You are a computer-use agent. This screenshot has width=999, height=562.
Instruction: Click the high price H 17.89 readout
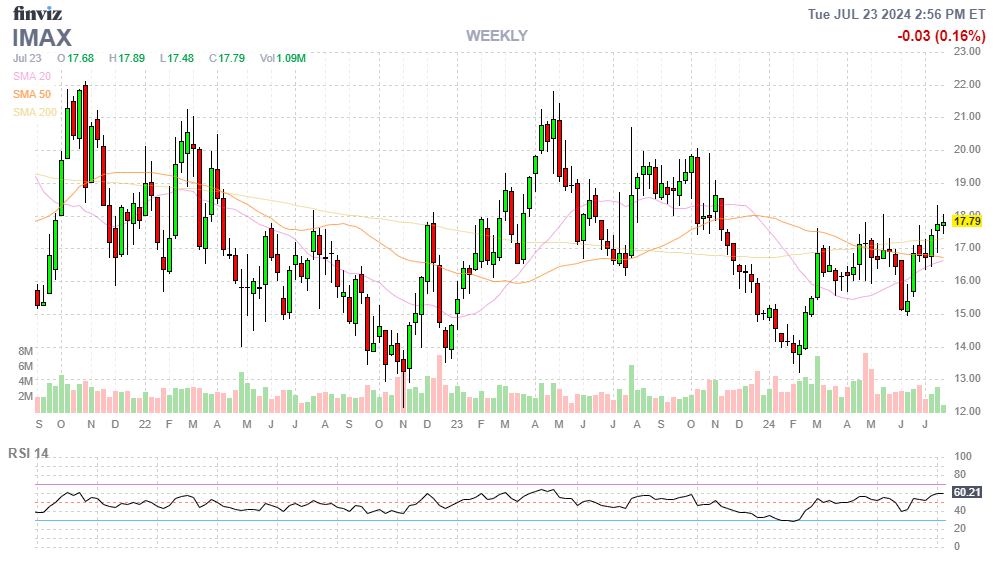click(126, 58)
